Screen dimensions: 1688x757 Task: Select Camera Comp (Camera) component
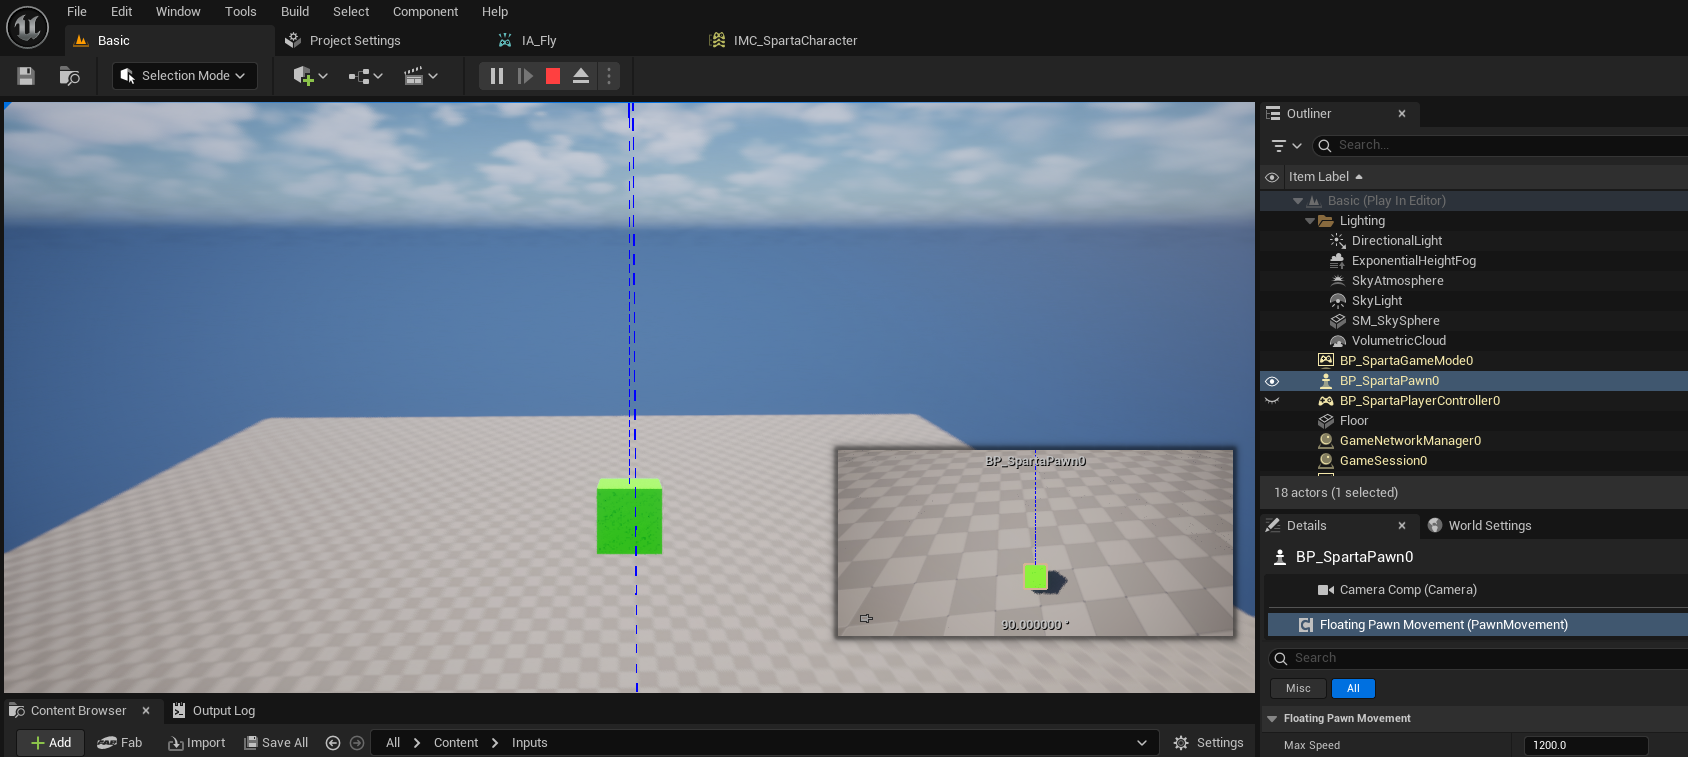(x=1407, y=590)
